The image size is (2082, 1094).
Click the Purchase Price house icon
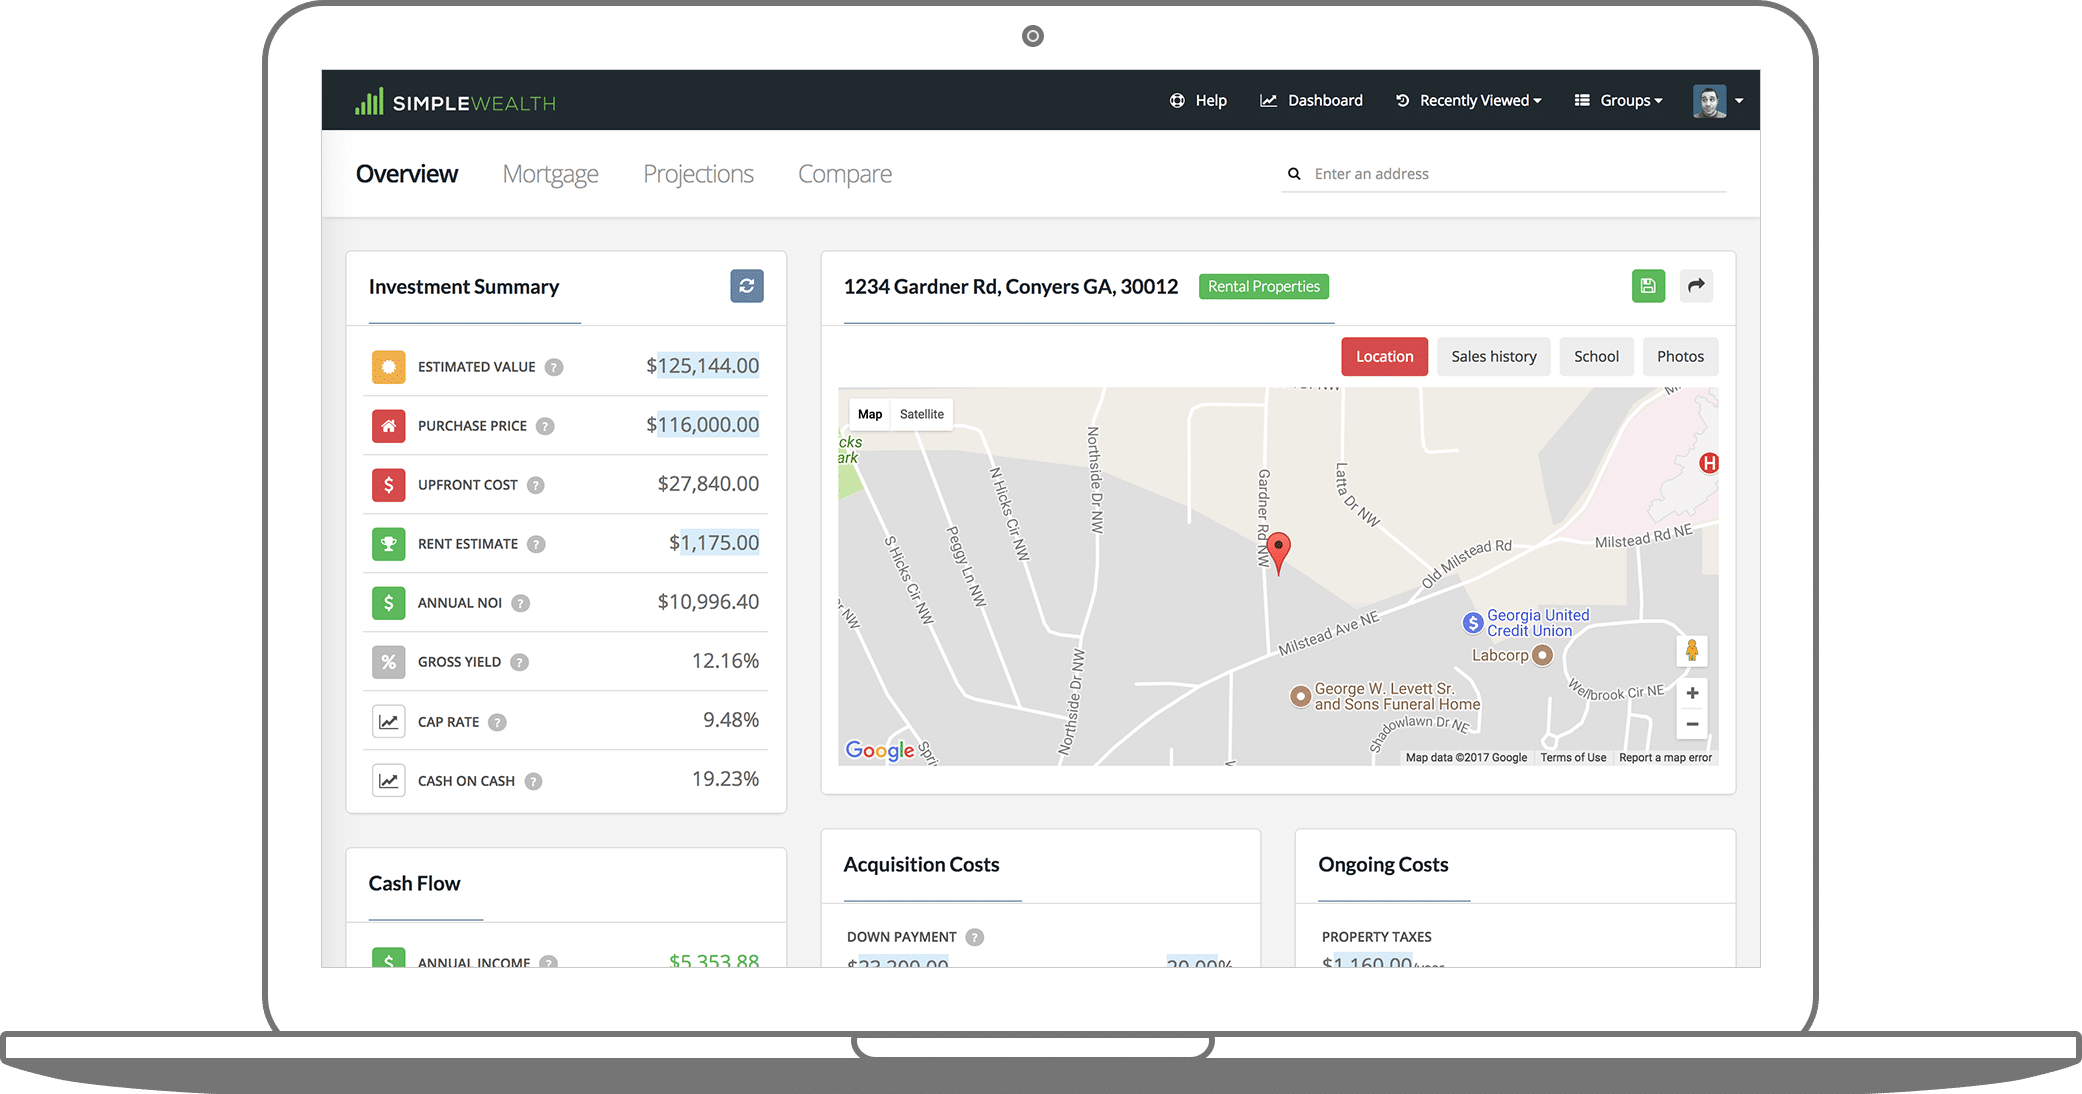tap(388, 426)
